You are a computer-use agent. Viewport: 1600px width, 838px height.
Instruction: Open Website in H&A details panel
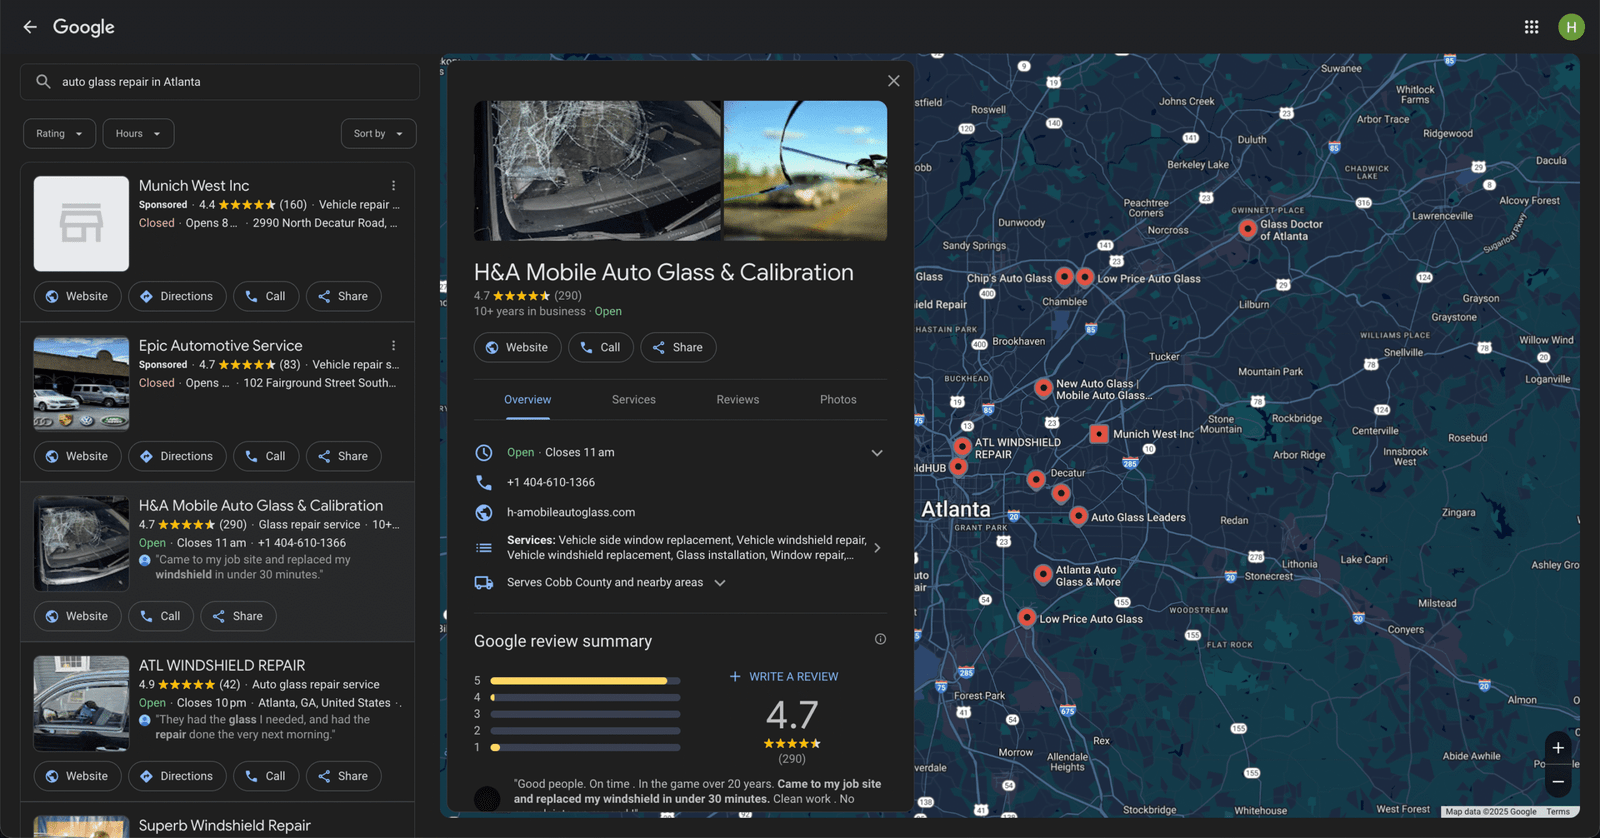[x=517, y=348]
